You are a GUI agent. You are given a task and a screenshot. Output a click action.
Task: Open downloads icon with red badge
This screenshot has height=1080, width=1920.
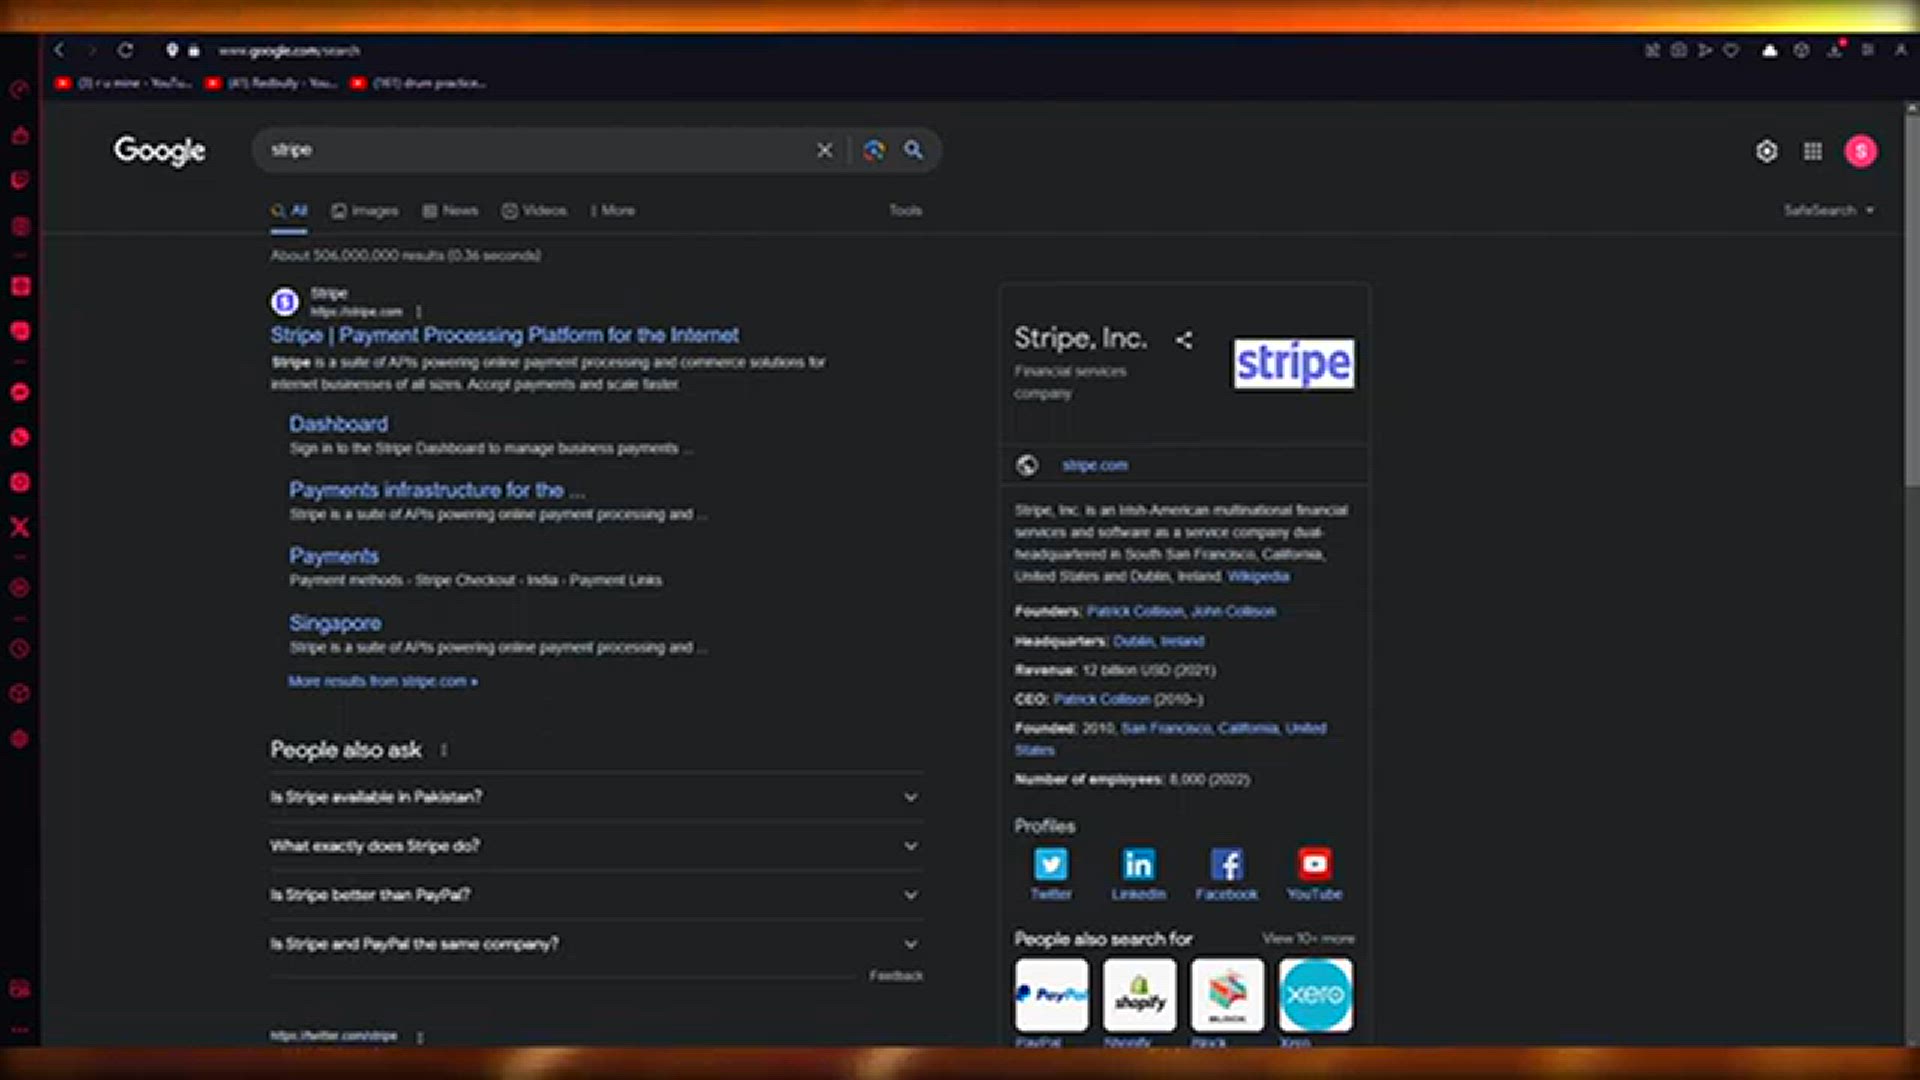[1835, 49]
